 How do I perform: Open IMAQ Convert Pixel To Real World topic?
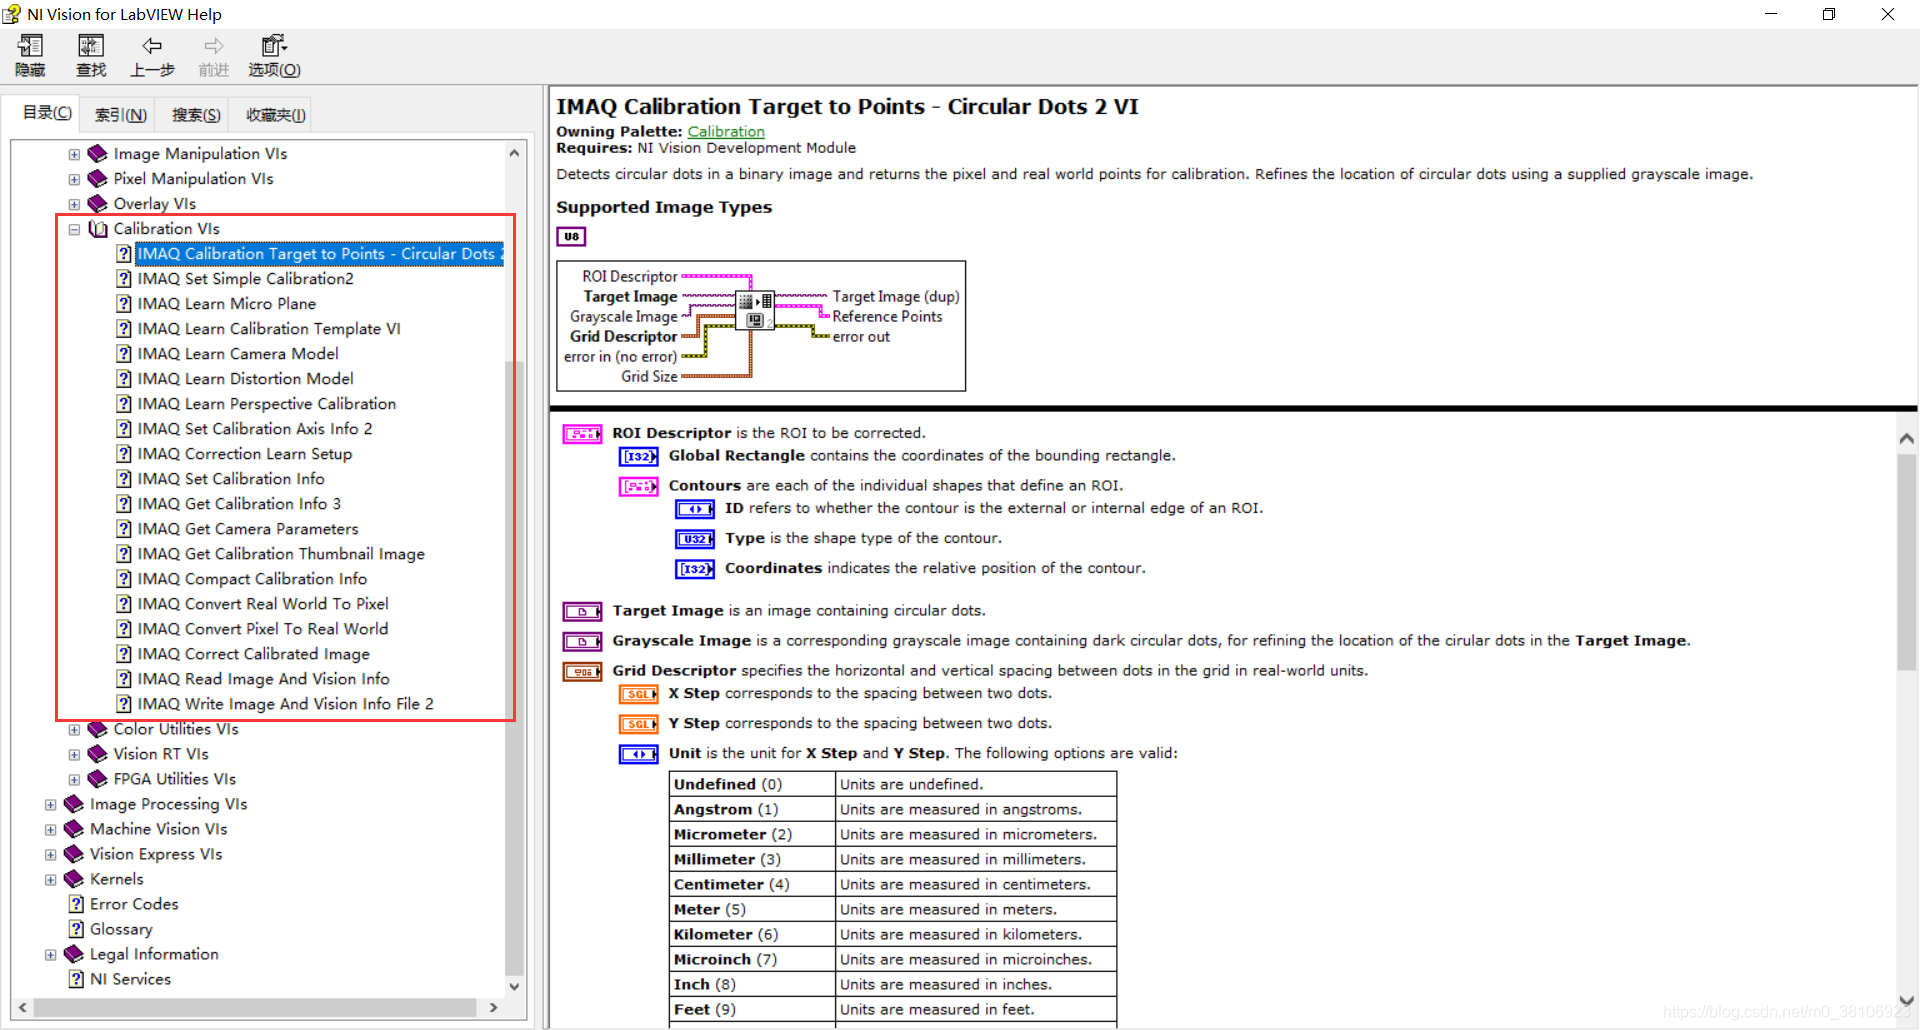click(263, 628)
